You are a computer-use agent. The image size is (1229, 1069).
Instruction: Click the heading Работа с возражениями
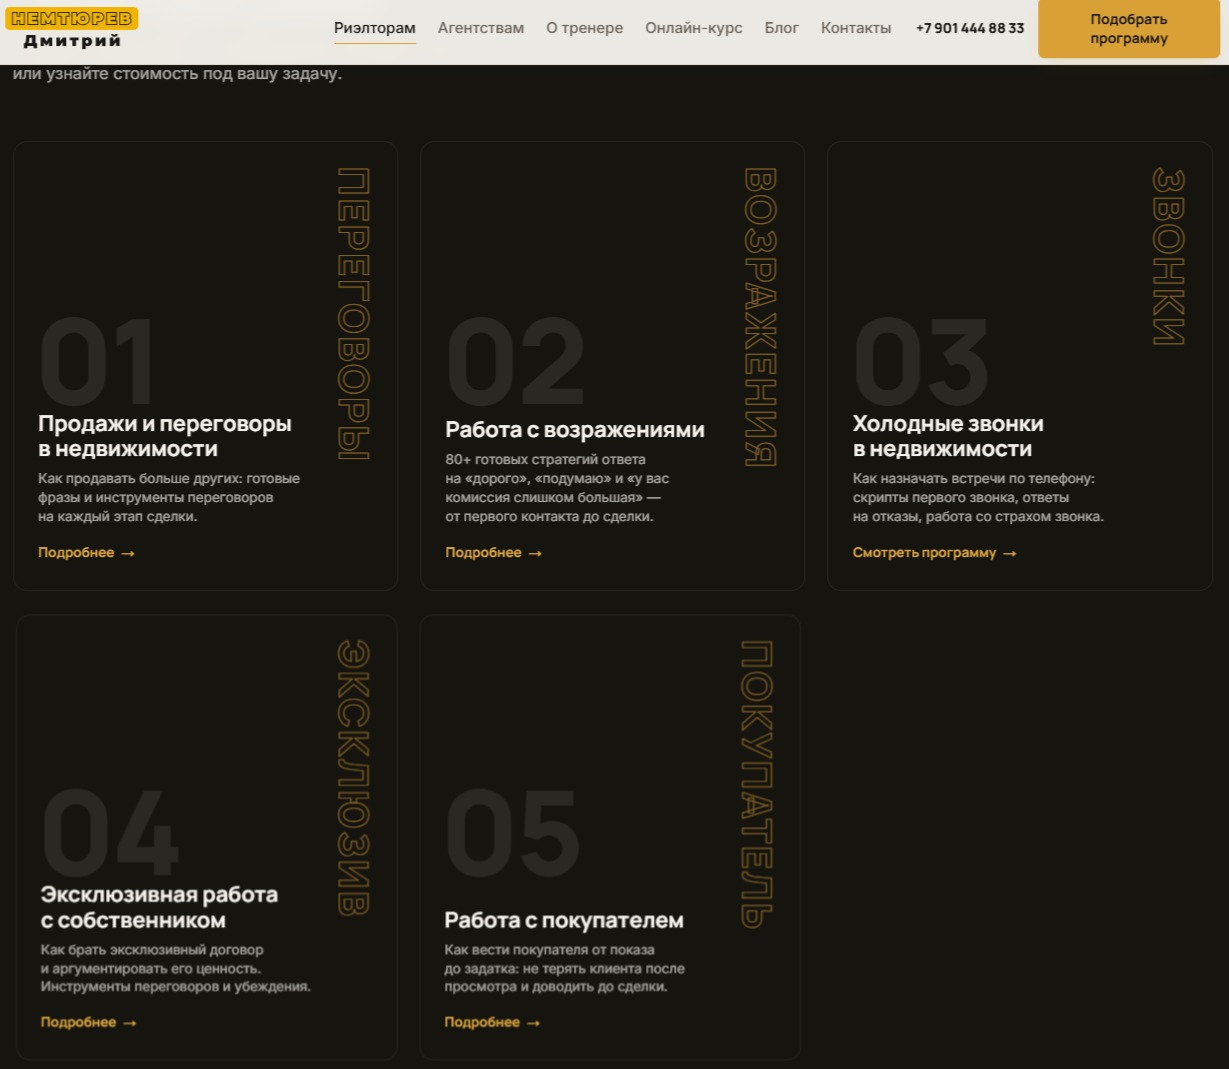click(575, 430)
